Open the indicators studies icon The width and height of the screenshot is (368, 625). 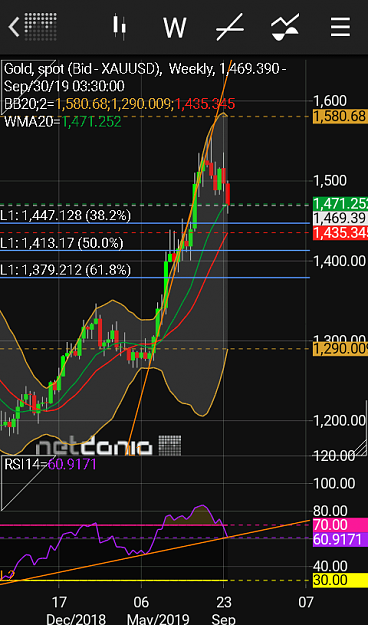(x=285, y=27)
